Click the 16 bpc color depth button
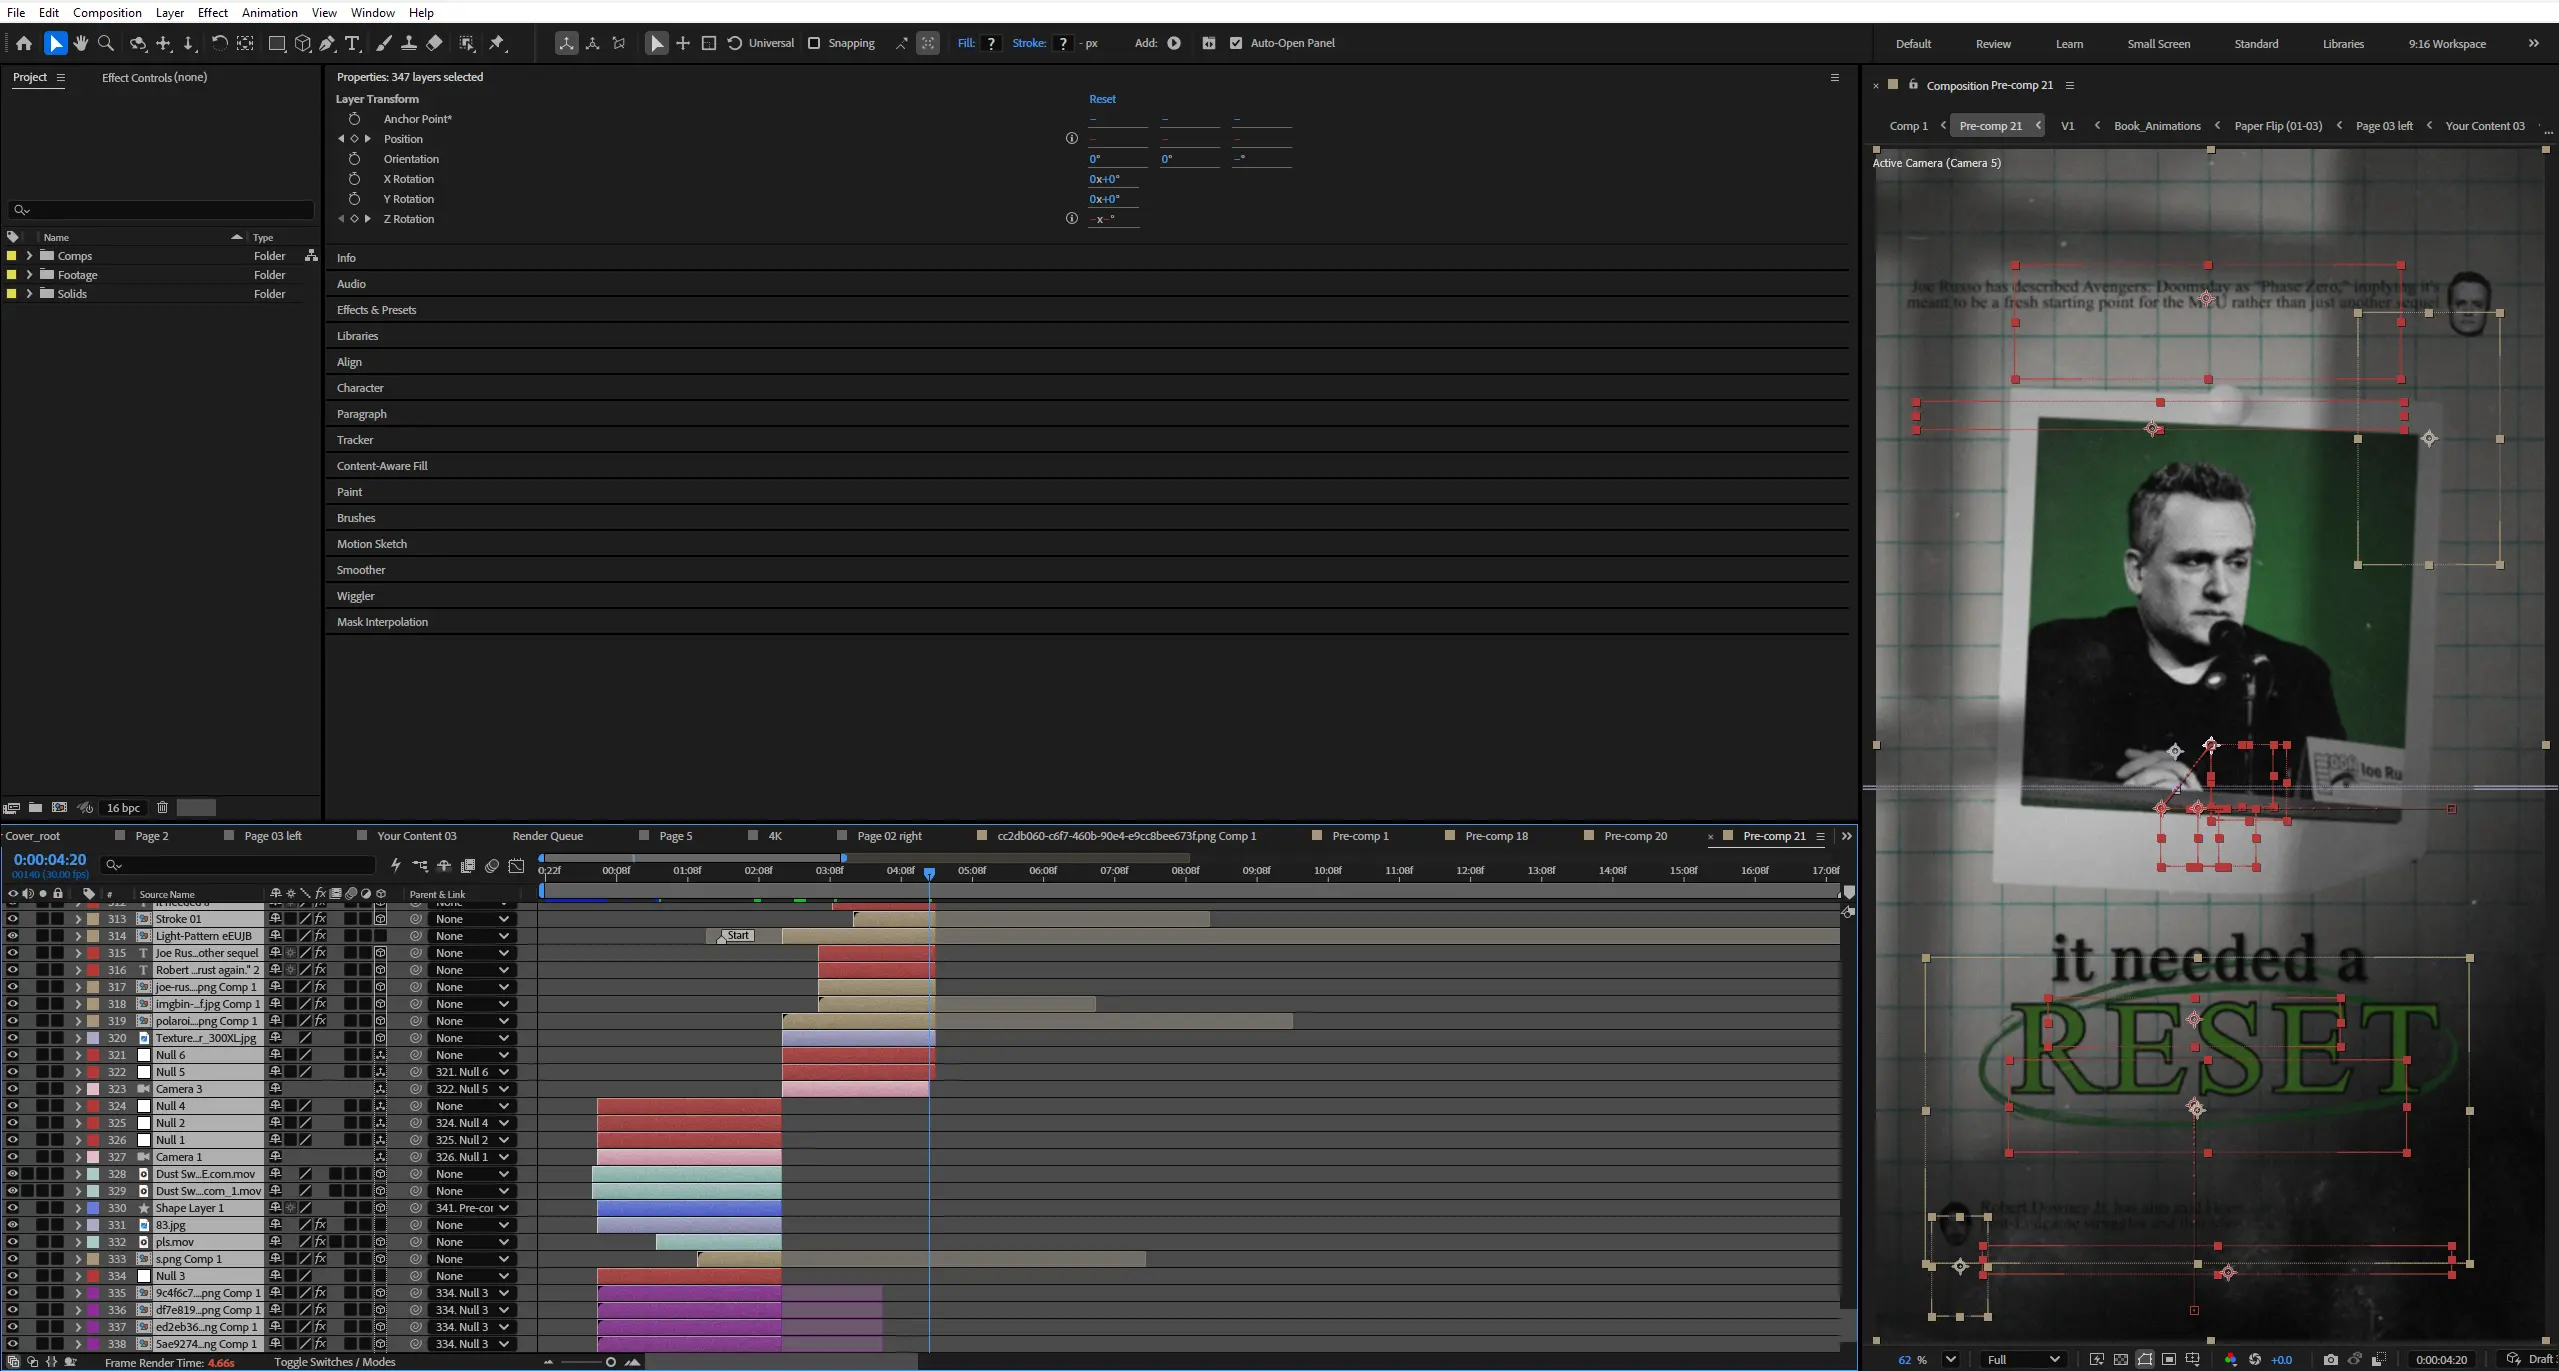 (x=124, y=808)
